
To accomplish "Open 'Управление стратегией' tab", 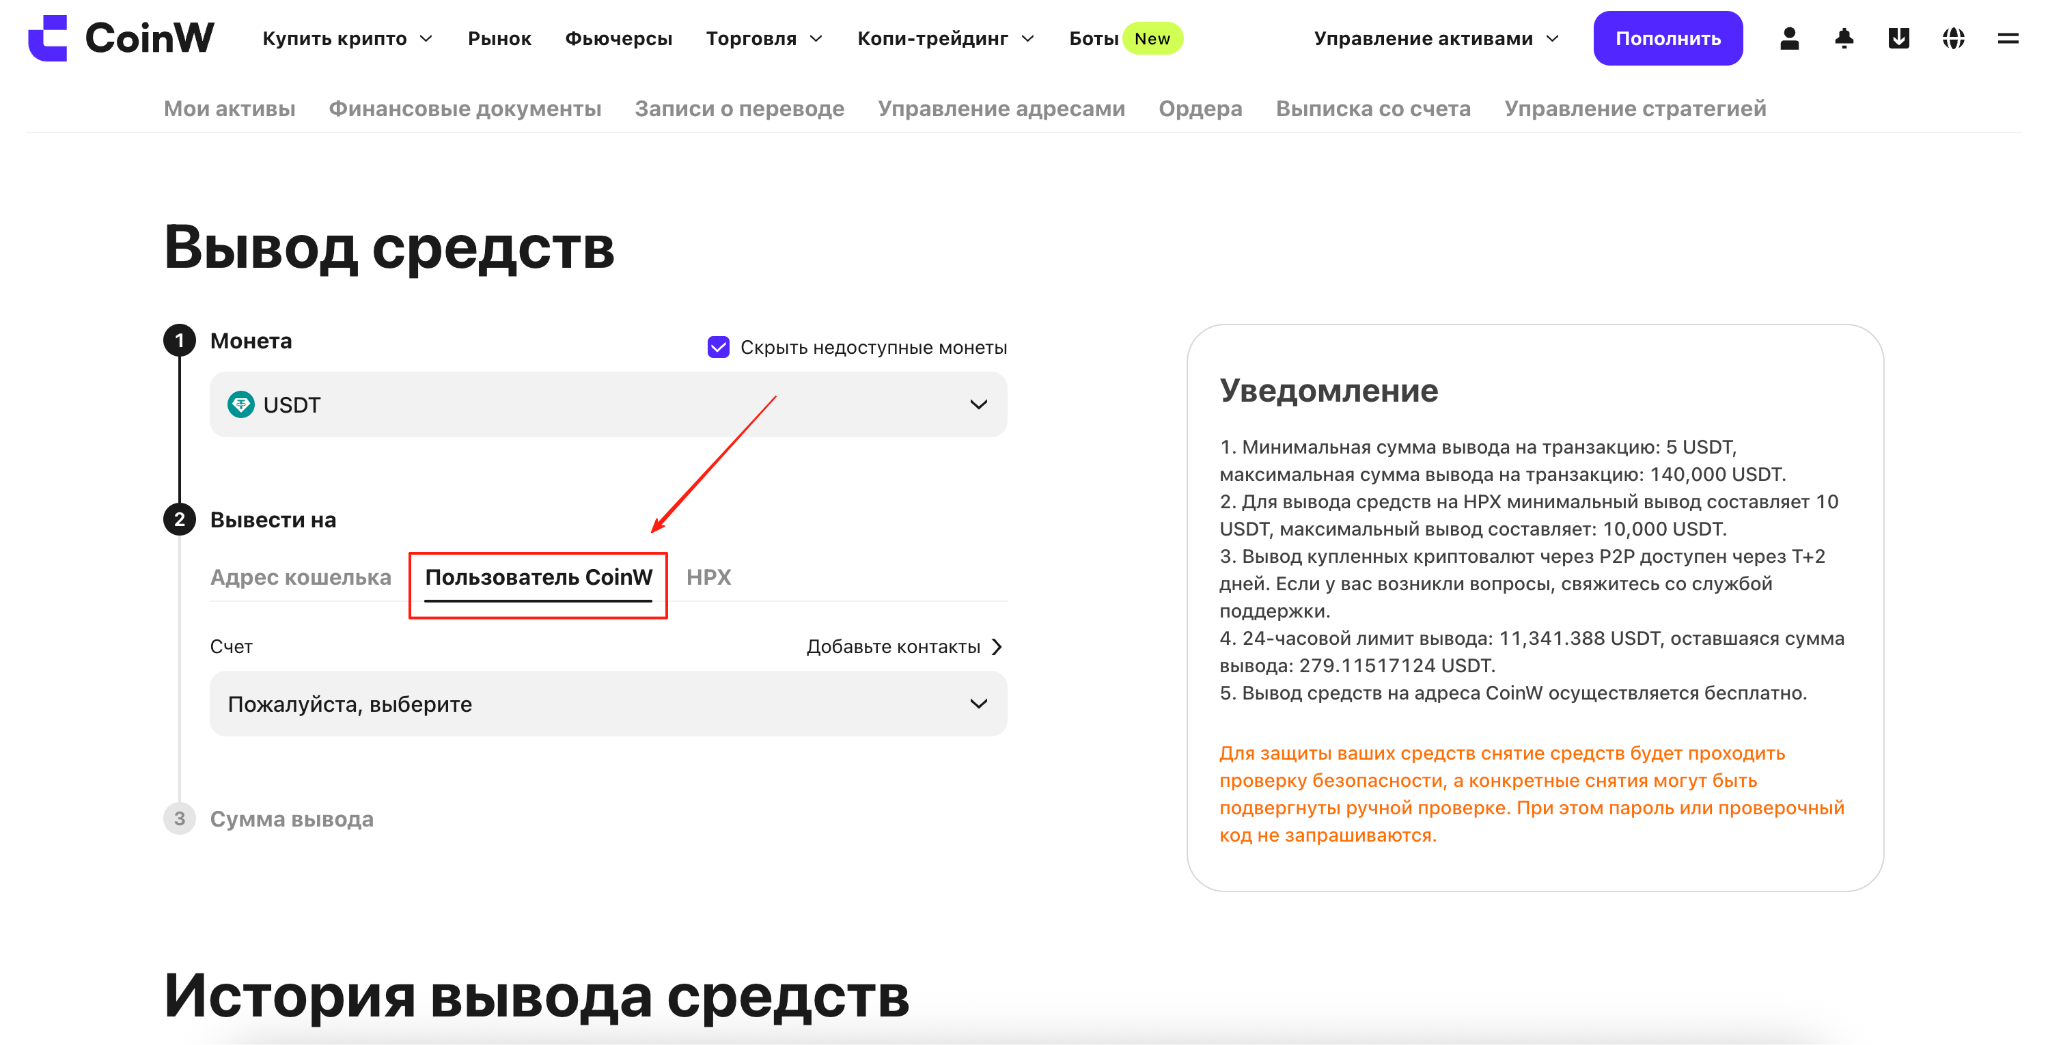I will click(x=1635, y=108).
